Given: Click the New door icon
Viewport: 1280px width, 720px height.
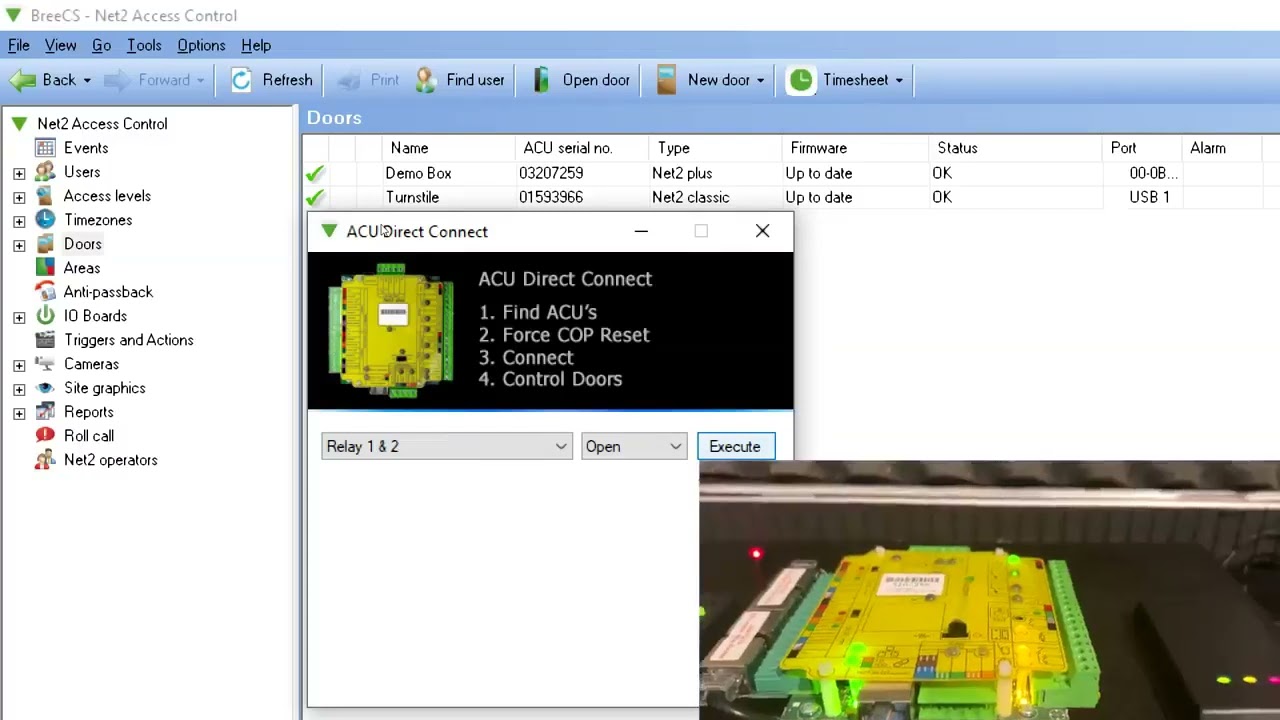Looking at the screenshot, I should click(667, 80).
